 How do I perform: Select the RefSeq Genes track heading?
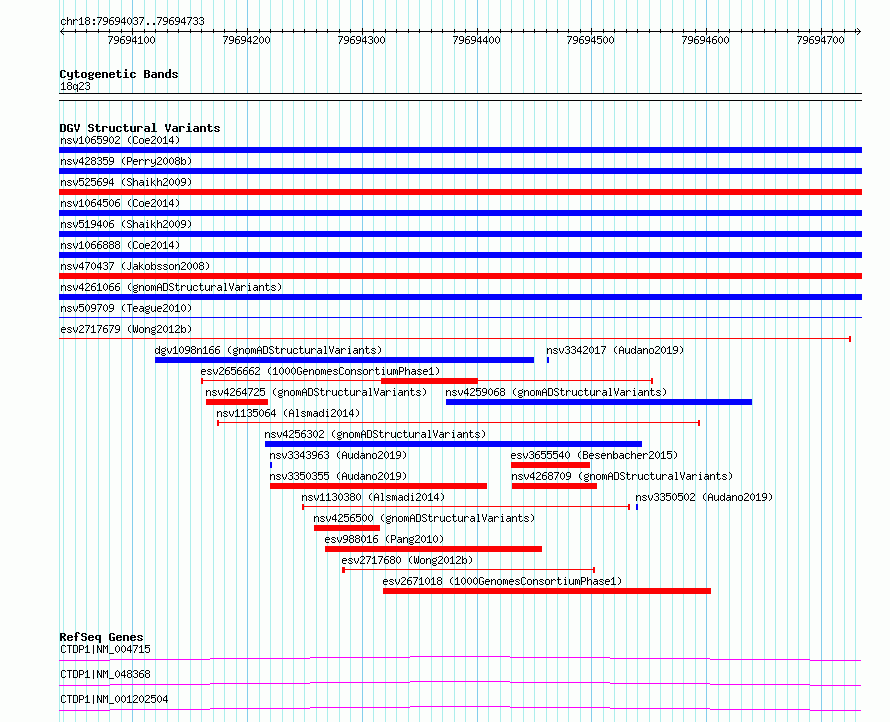(x=102, y=637)
